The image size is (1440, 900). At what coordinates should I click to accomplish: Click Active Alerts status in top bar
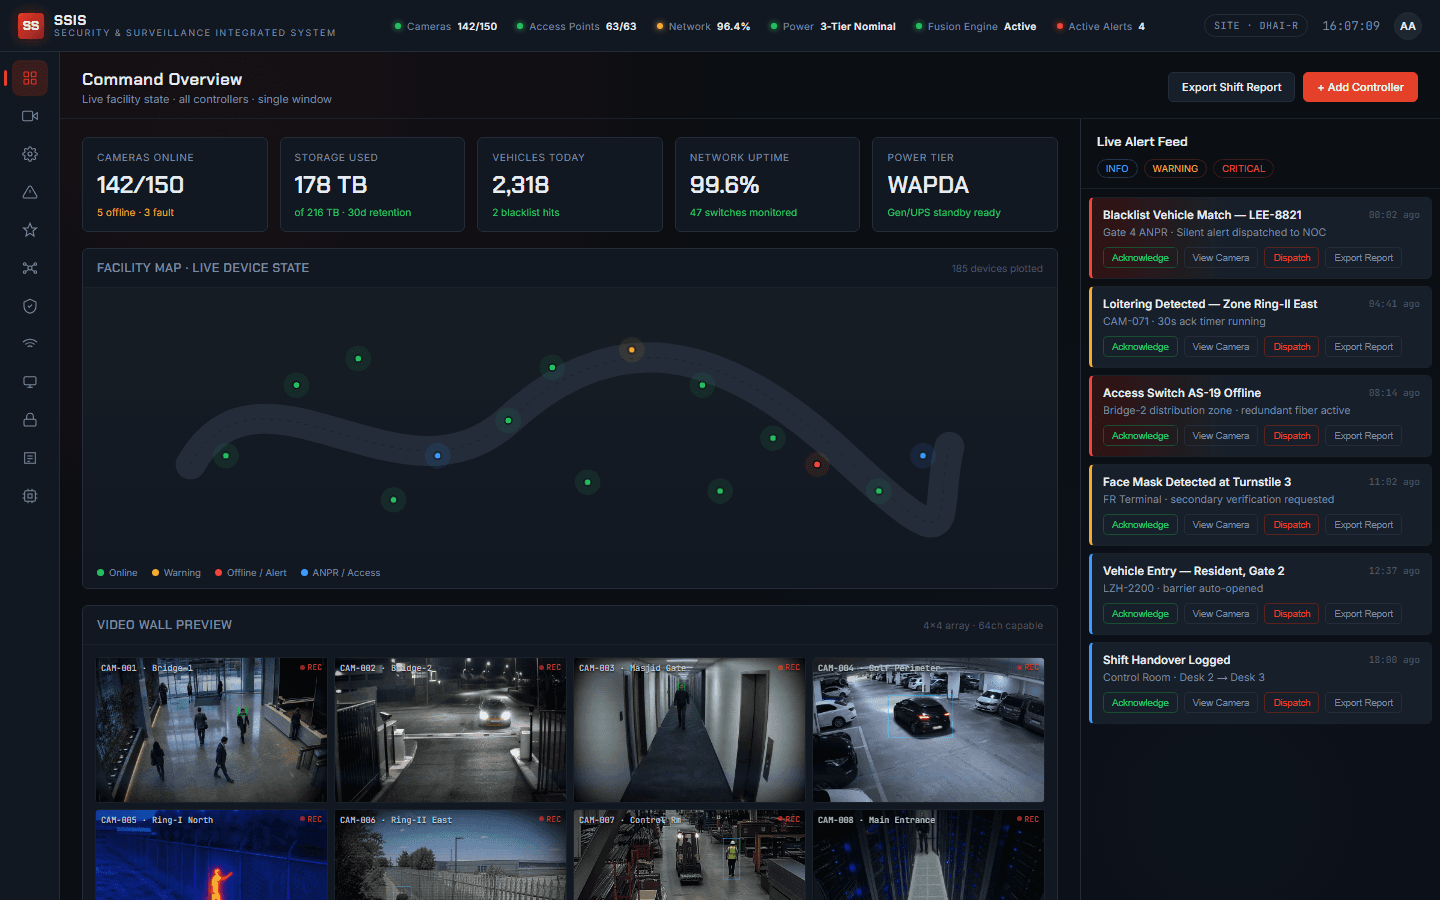coord(1101,26)
